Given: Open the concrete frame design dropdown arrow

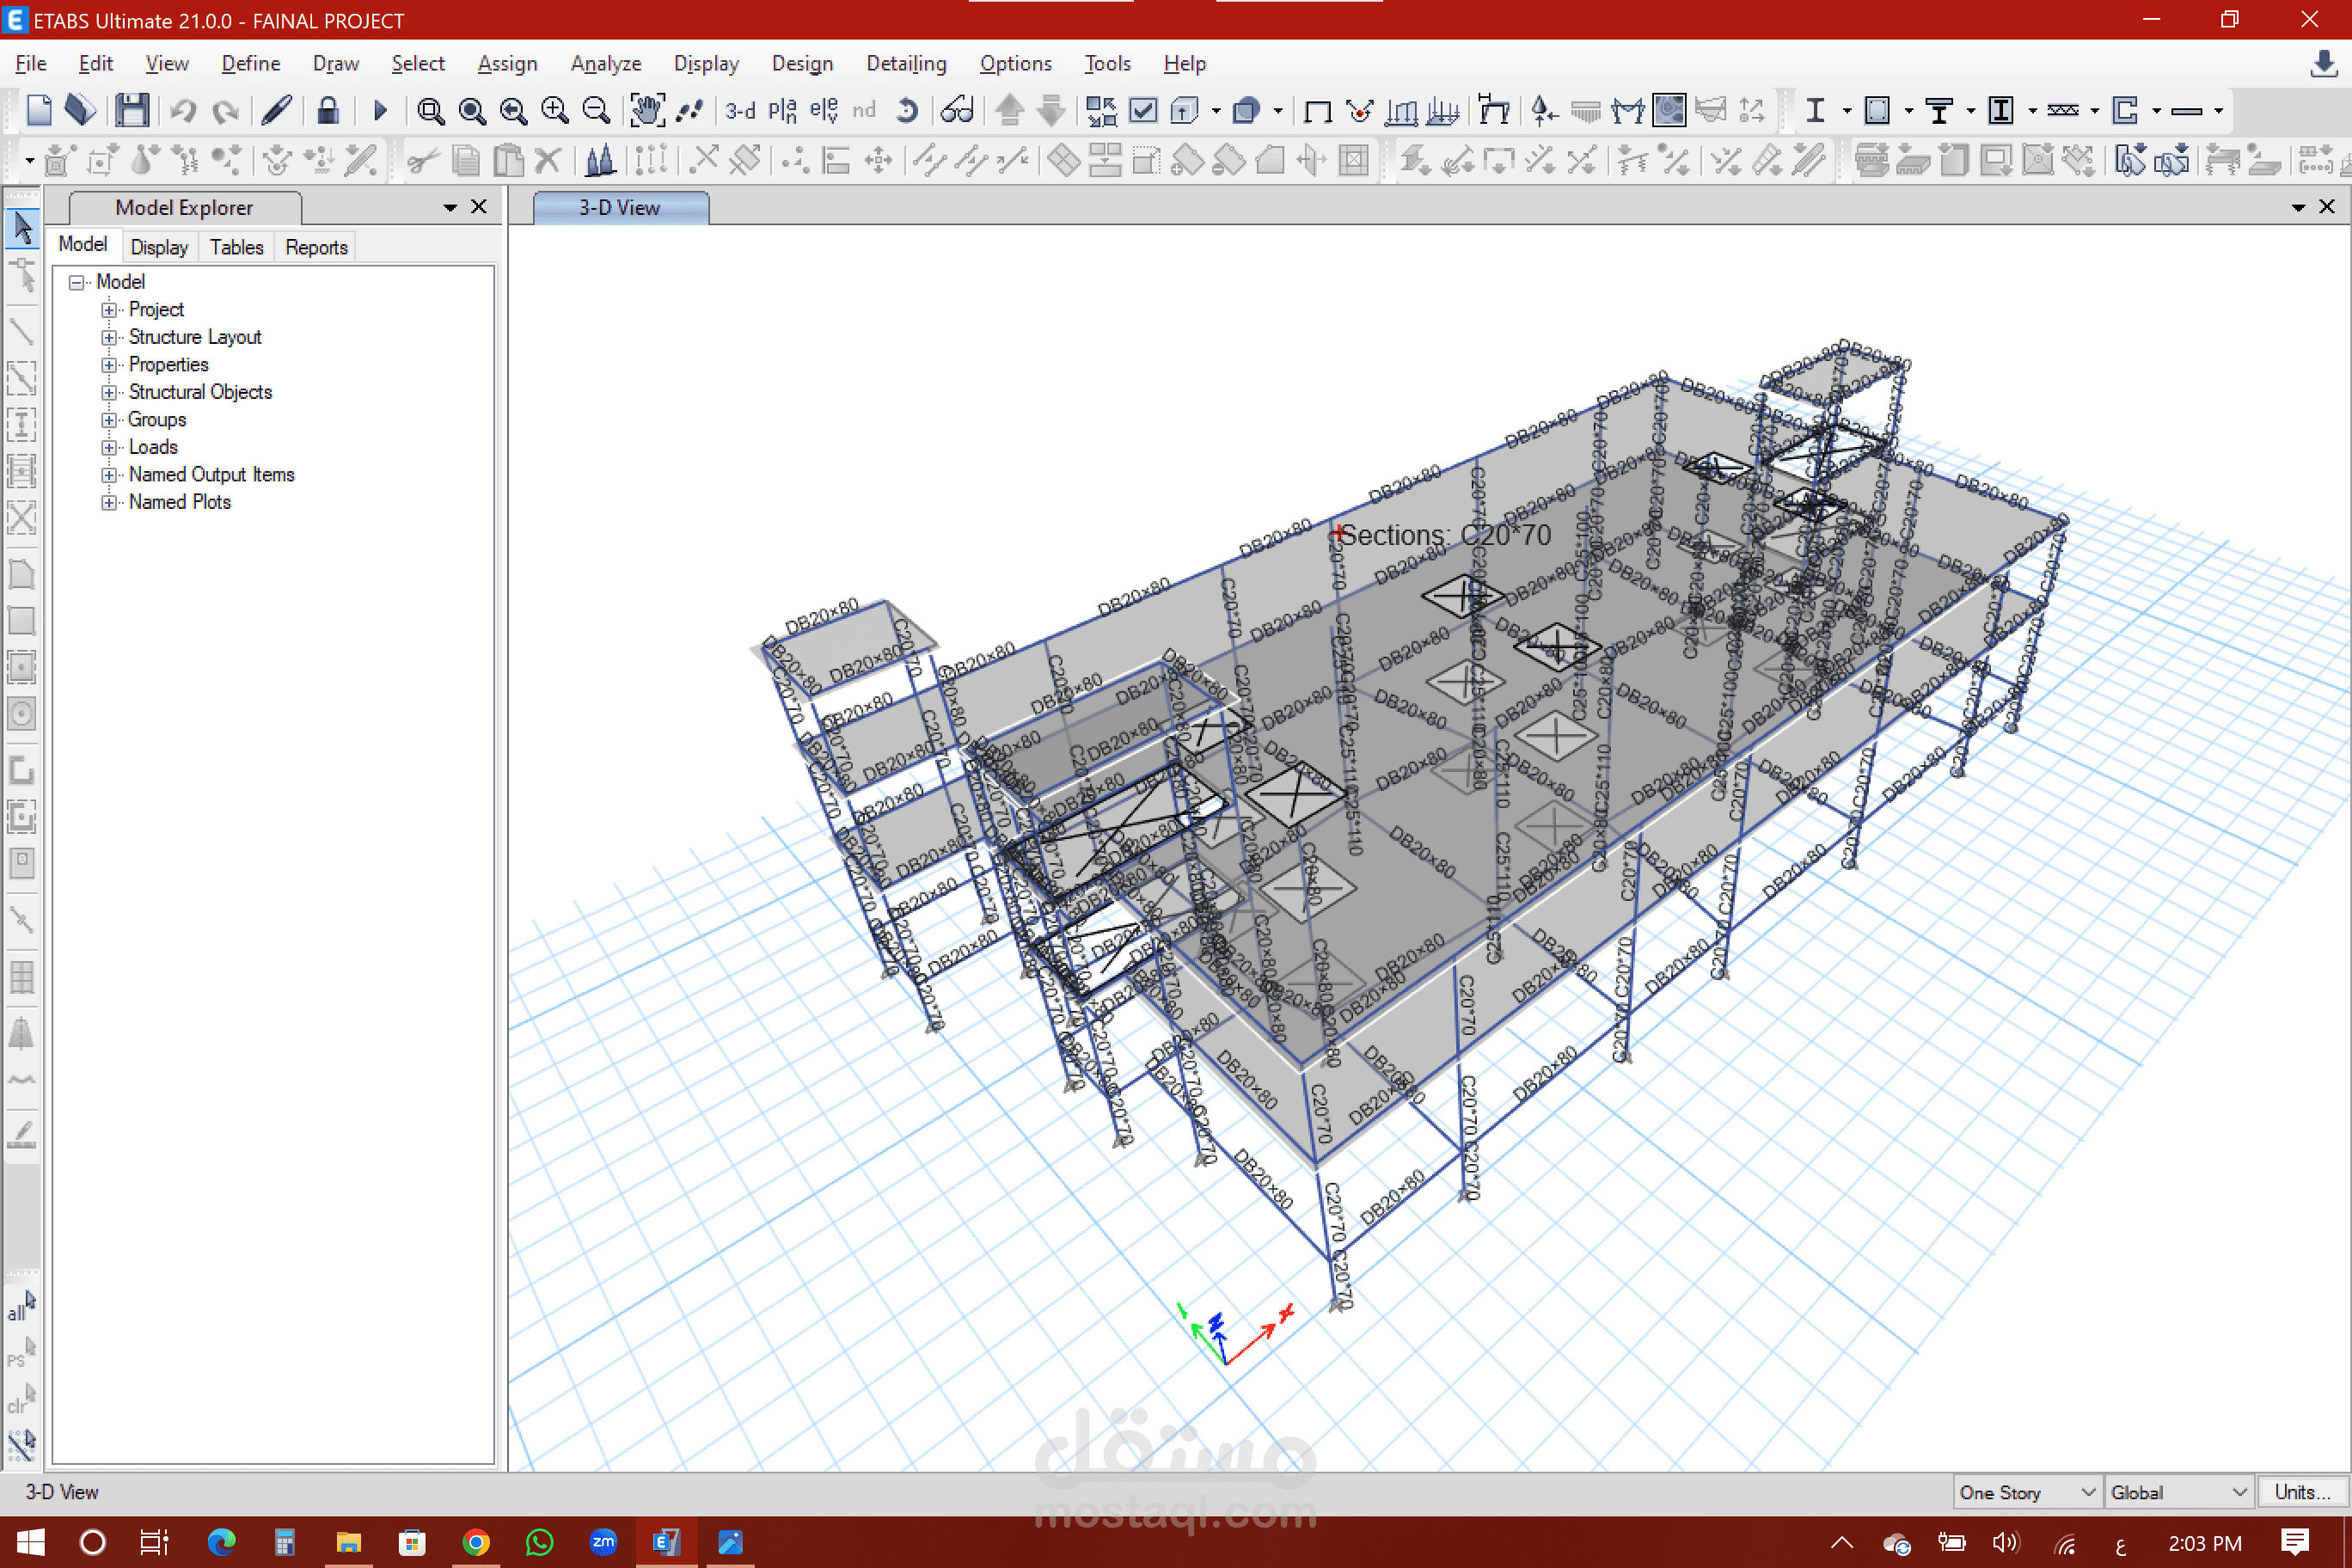Looking at the screenshot, I should pos(1908,111).
